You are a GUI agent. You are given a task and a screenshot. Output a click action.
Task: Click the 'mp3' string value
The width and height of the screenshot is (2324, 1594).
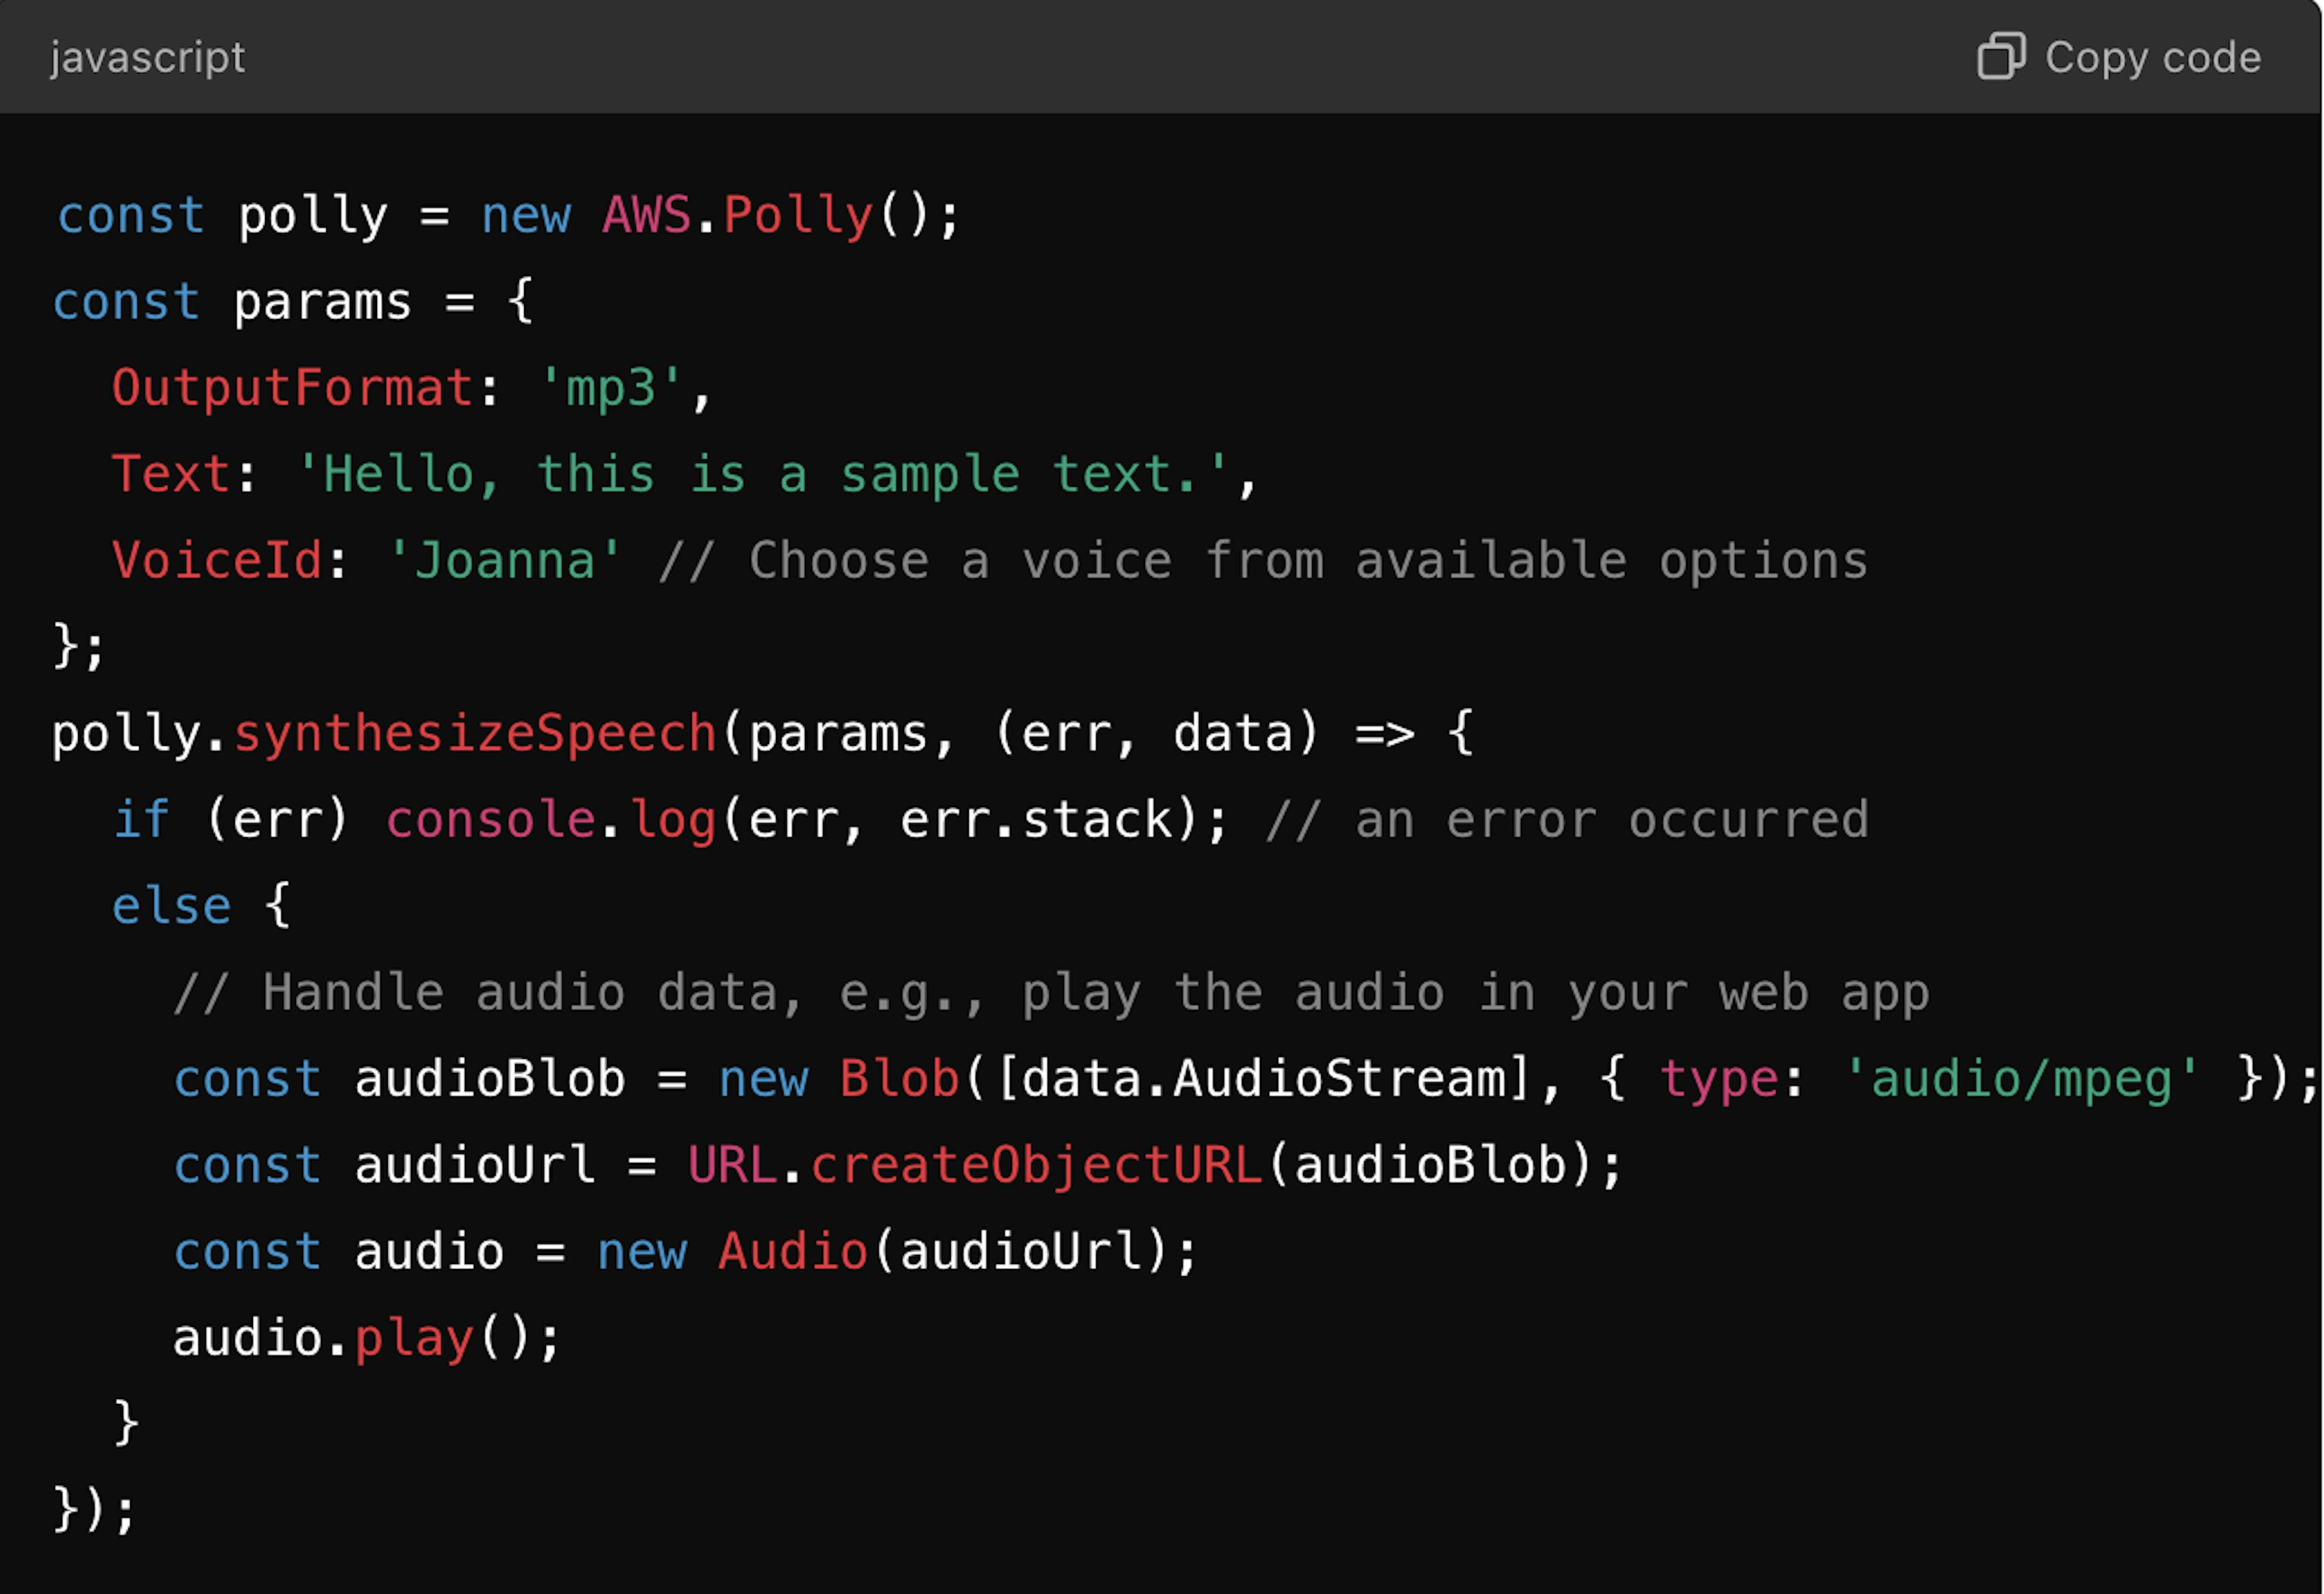[610, 388]
